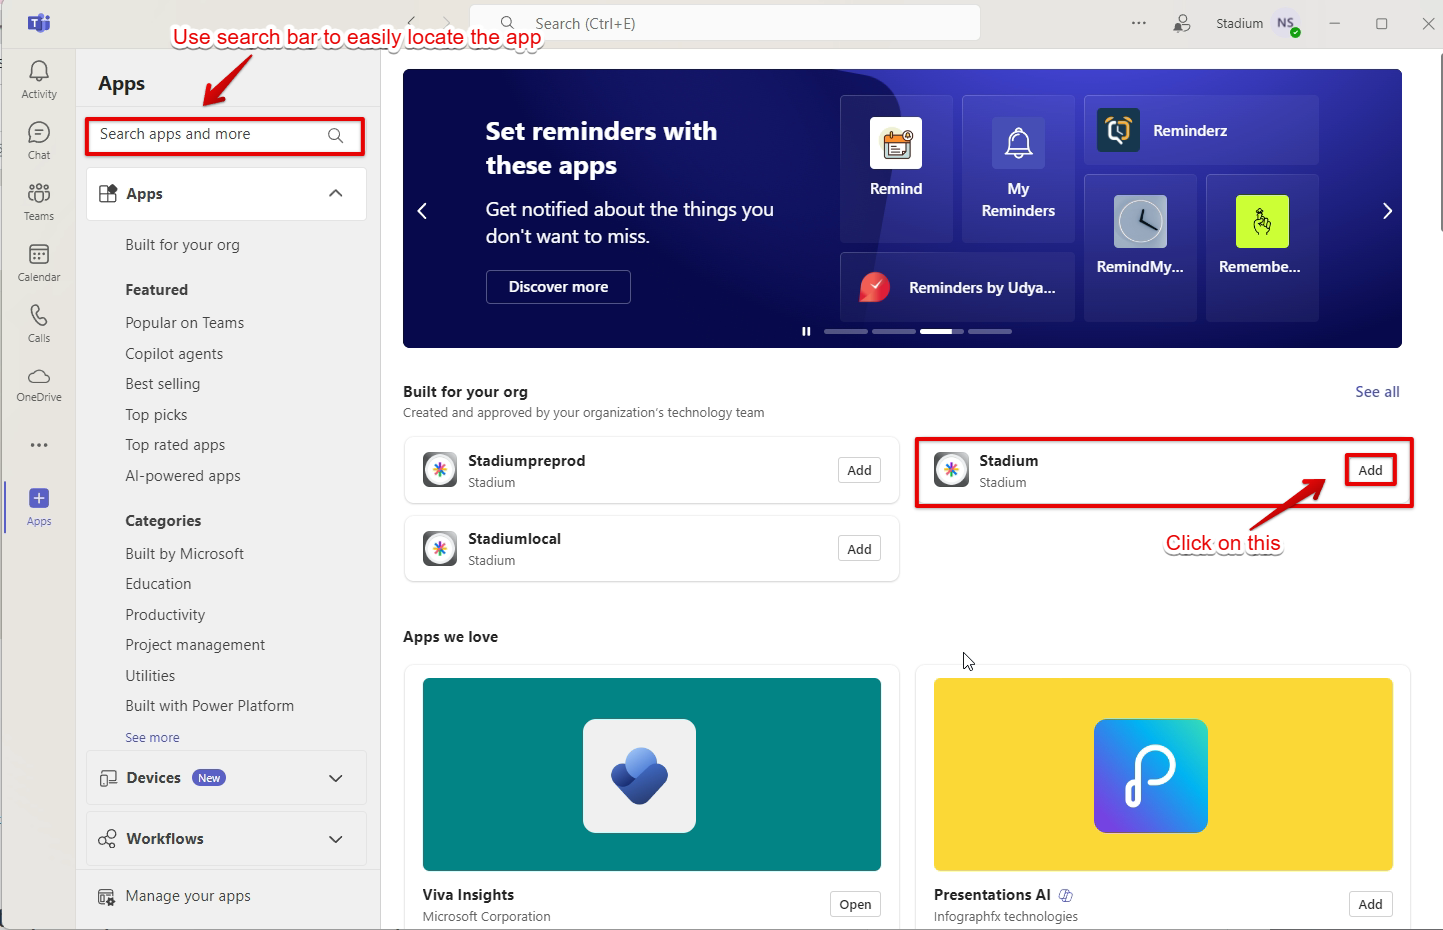1443x930 pixels.
Task: Click the Stadium app icon
Action: 951,469
